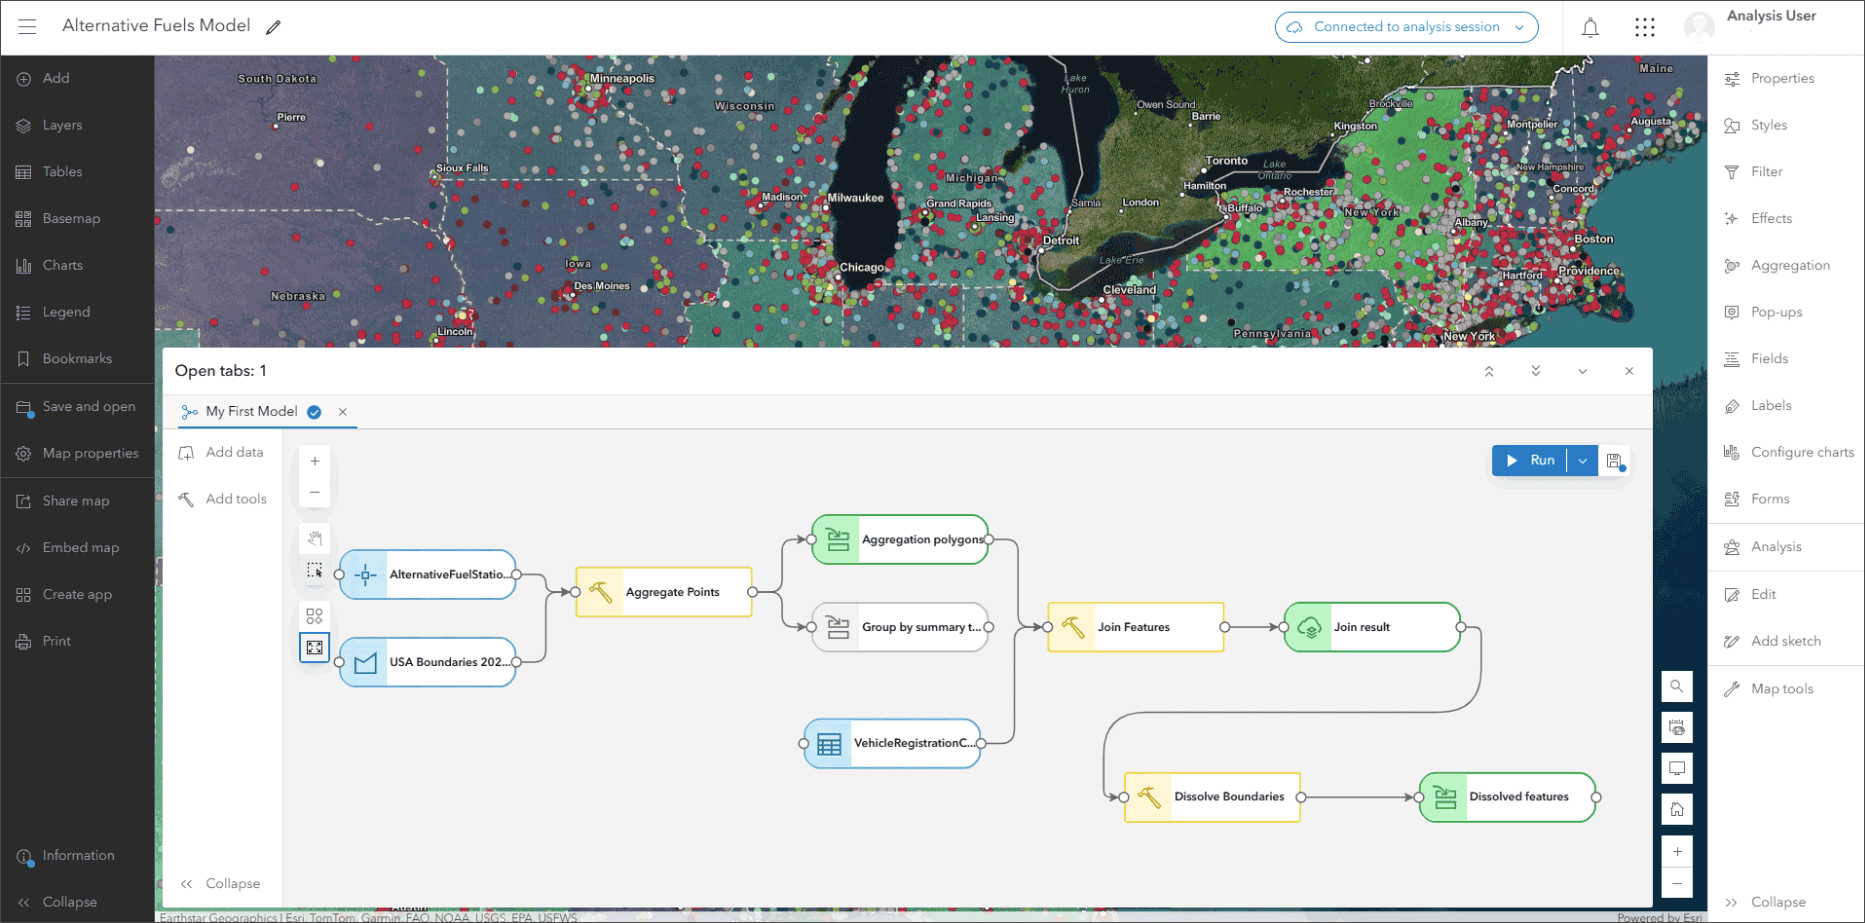Image resolution: width=1865 pixels, height=923 pixels.
Task: Open the notifications bell
Action: click(1590, 27)
